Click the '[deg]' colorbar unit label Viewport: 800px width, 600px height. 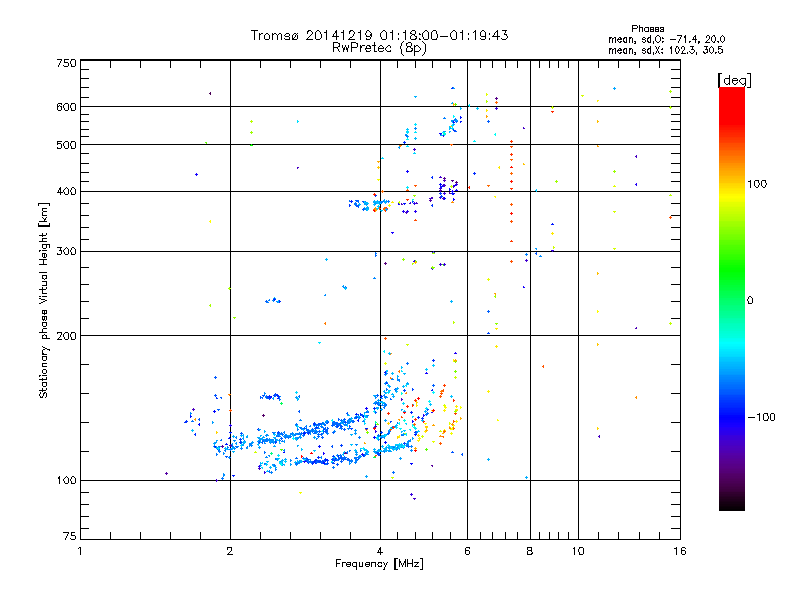click(x=734, y=80)
